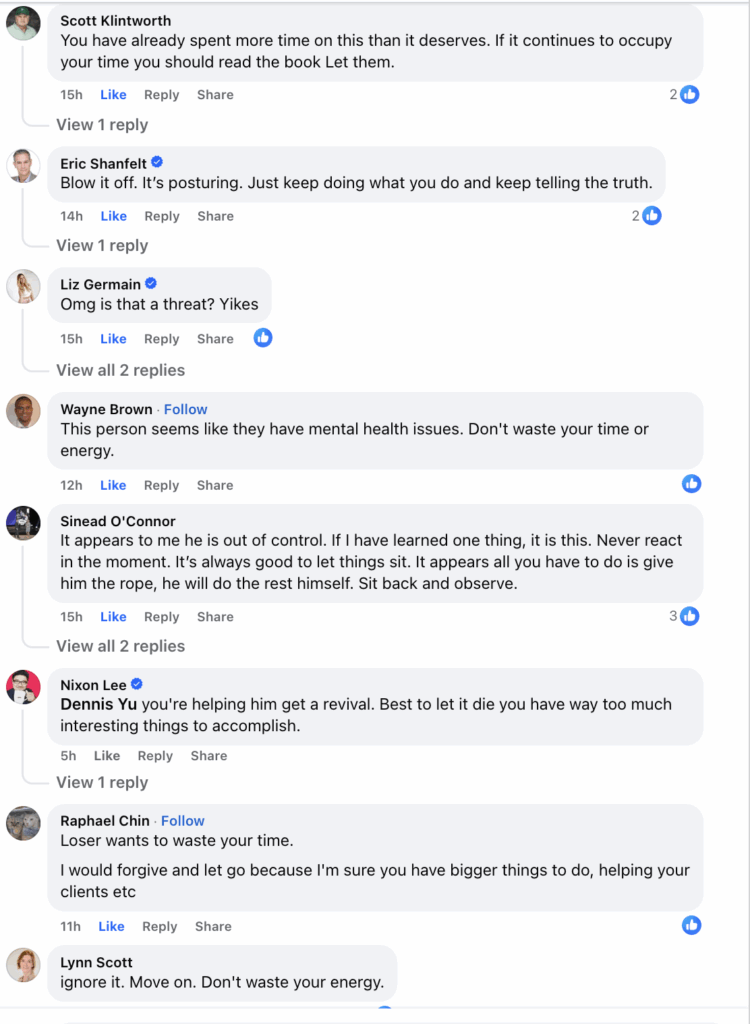
Task: Click like reaction icon on Wayne Brown's comment
Action: tap(691, 484)
